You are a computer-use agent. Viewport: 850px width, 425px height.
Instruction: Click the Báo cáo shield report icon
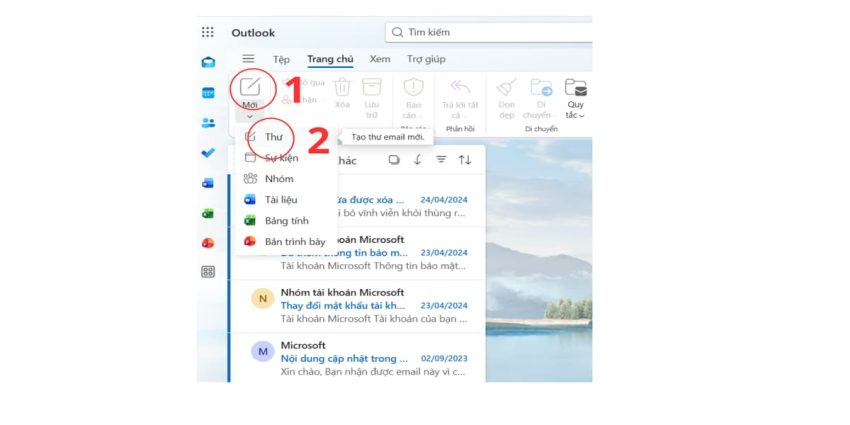414,87
